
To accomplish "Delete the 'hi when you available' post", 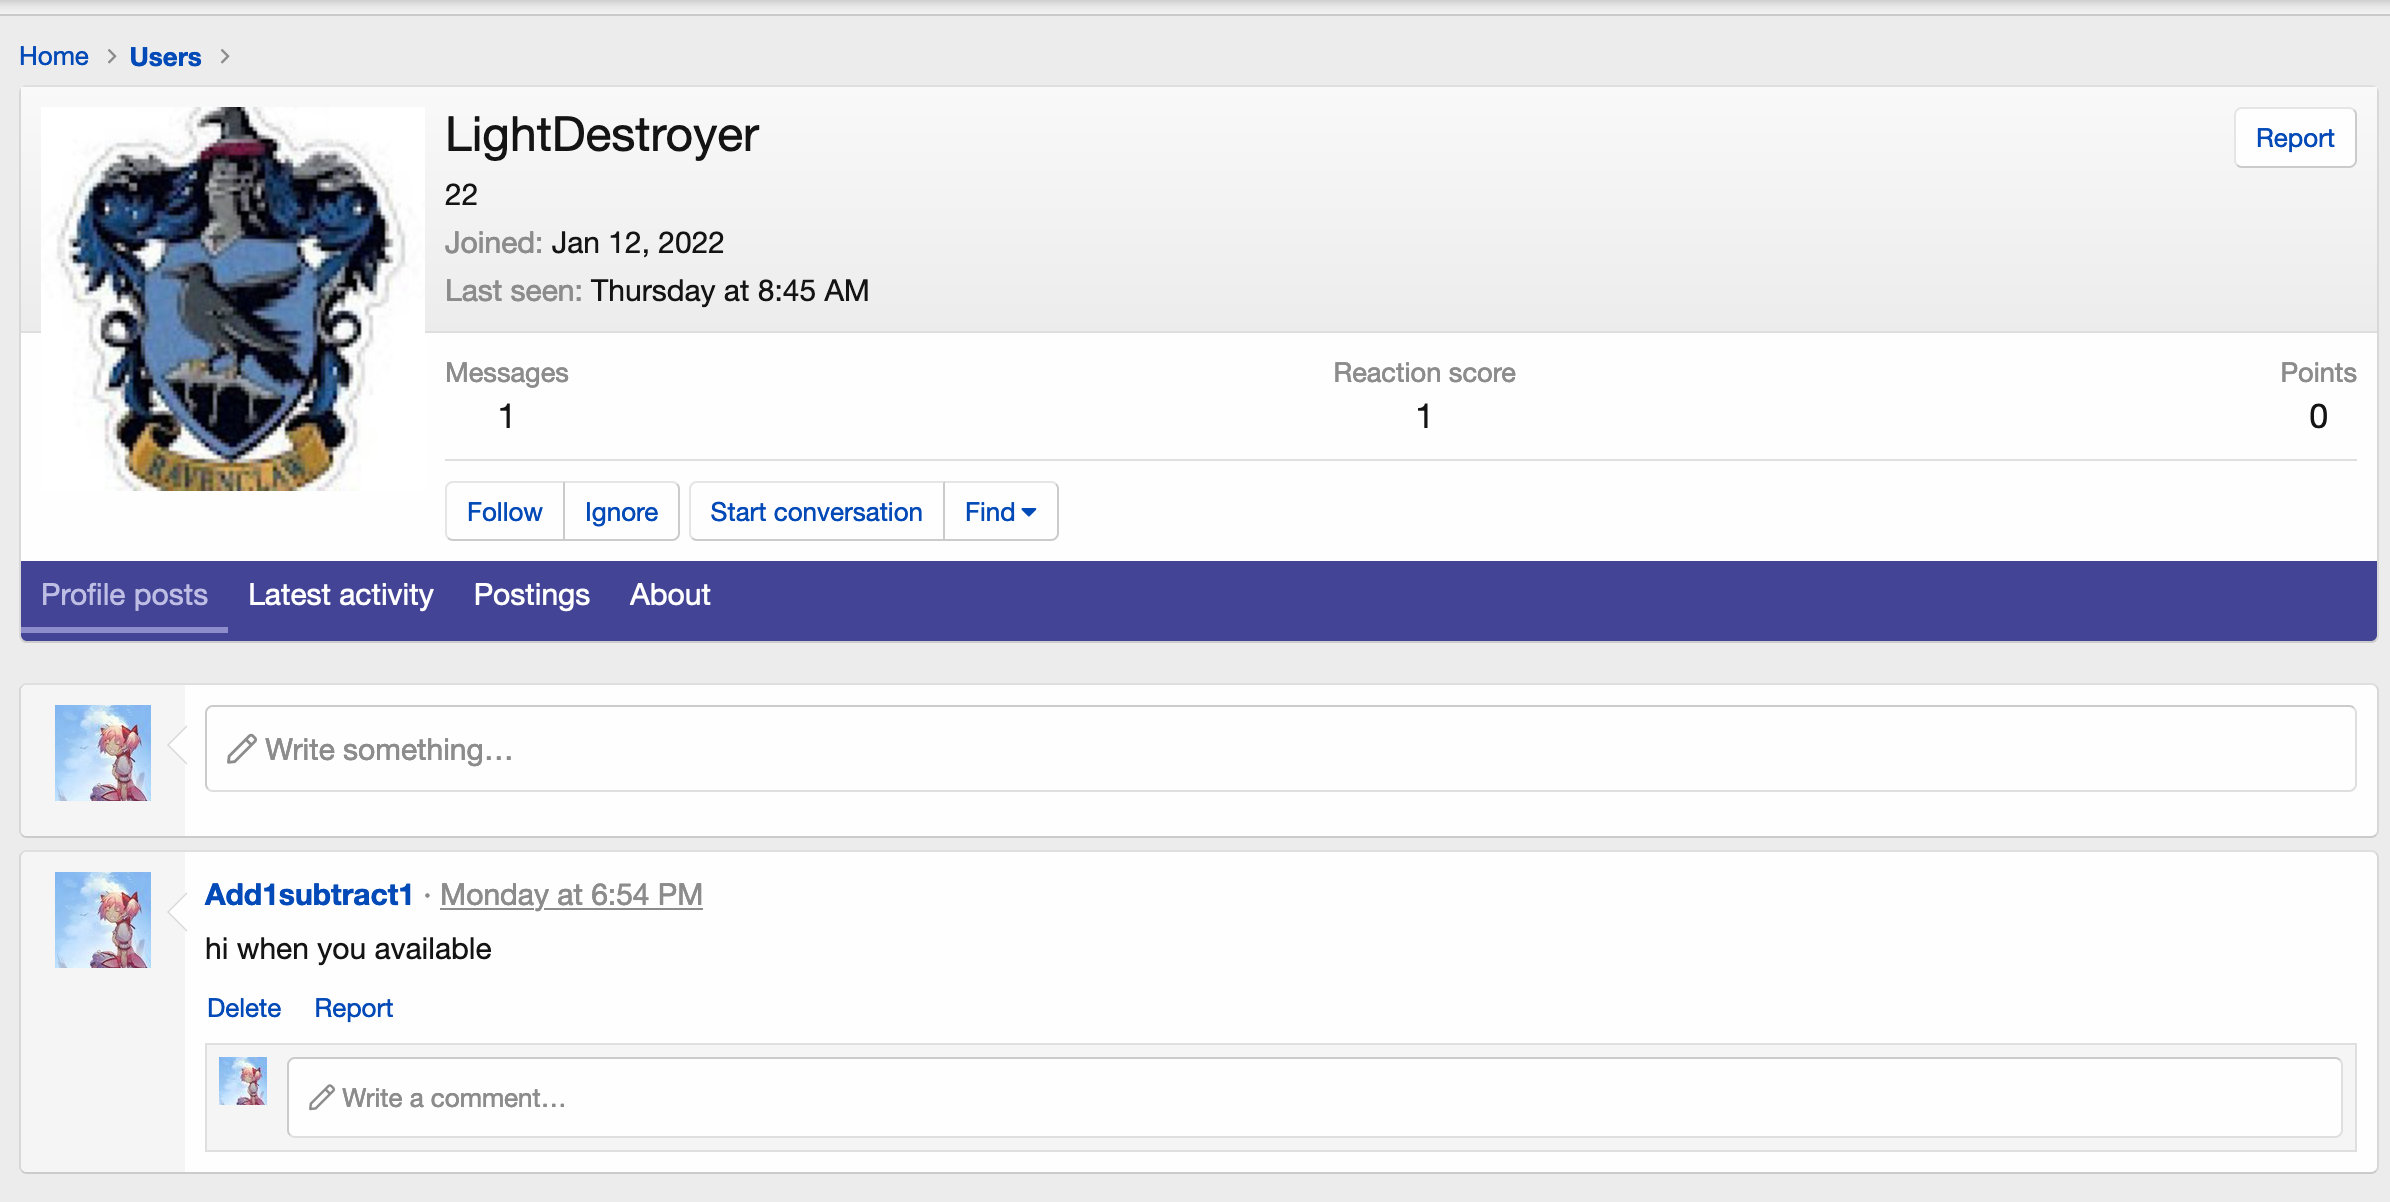I will [244, 1008].
